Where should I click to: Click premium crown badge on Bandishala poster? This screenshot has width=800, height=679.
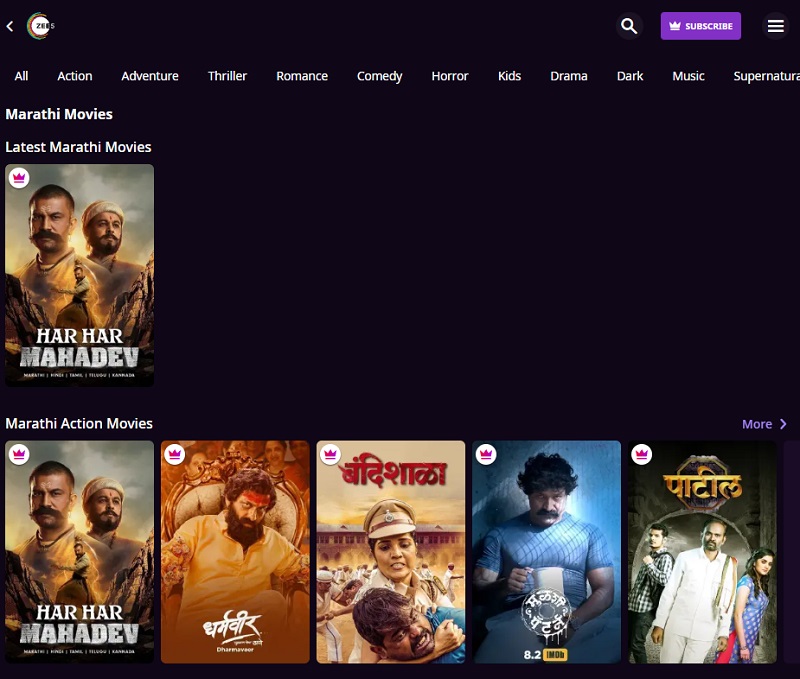click(x=331, y=455)
